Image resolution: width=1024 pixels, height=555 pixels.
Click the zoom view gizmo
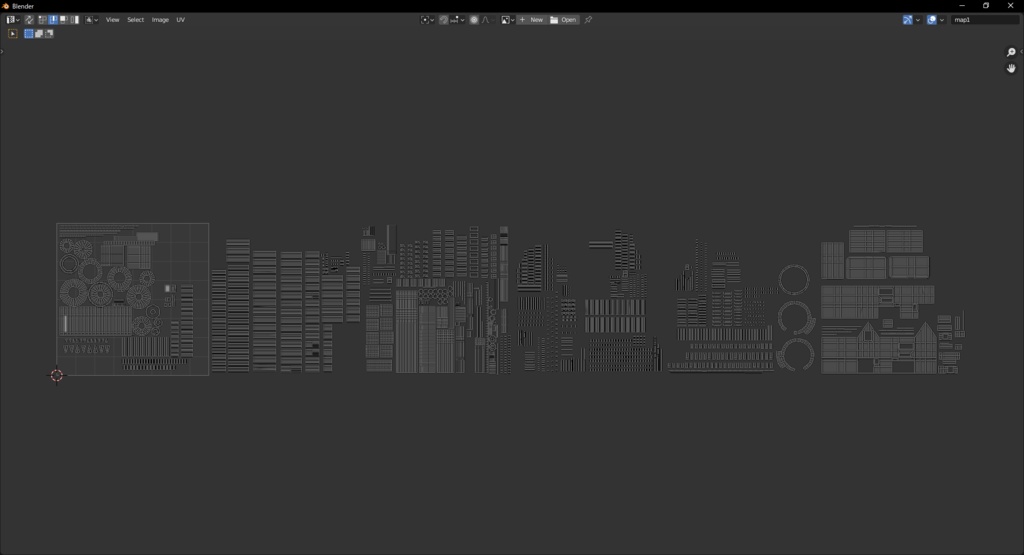pyautogui.click(x=1011, y=52)
